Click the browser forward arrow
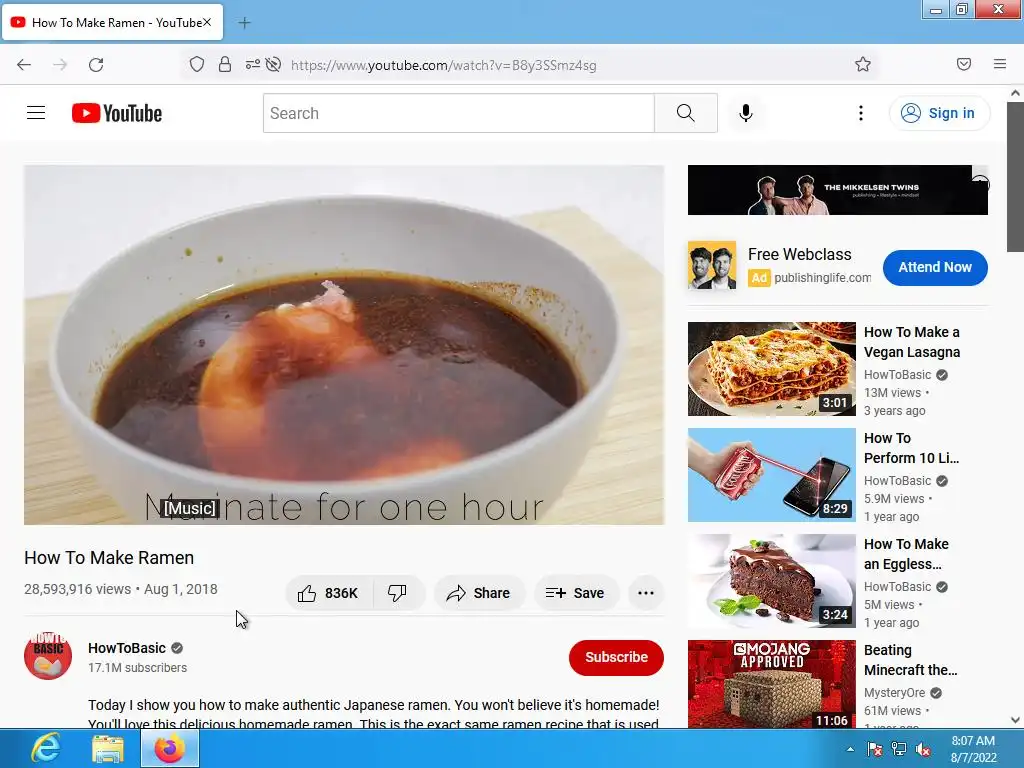The height and width of the screenshot is (768, 1024). click(60, 64)
